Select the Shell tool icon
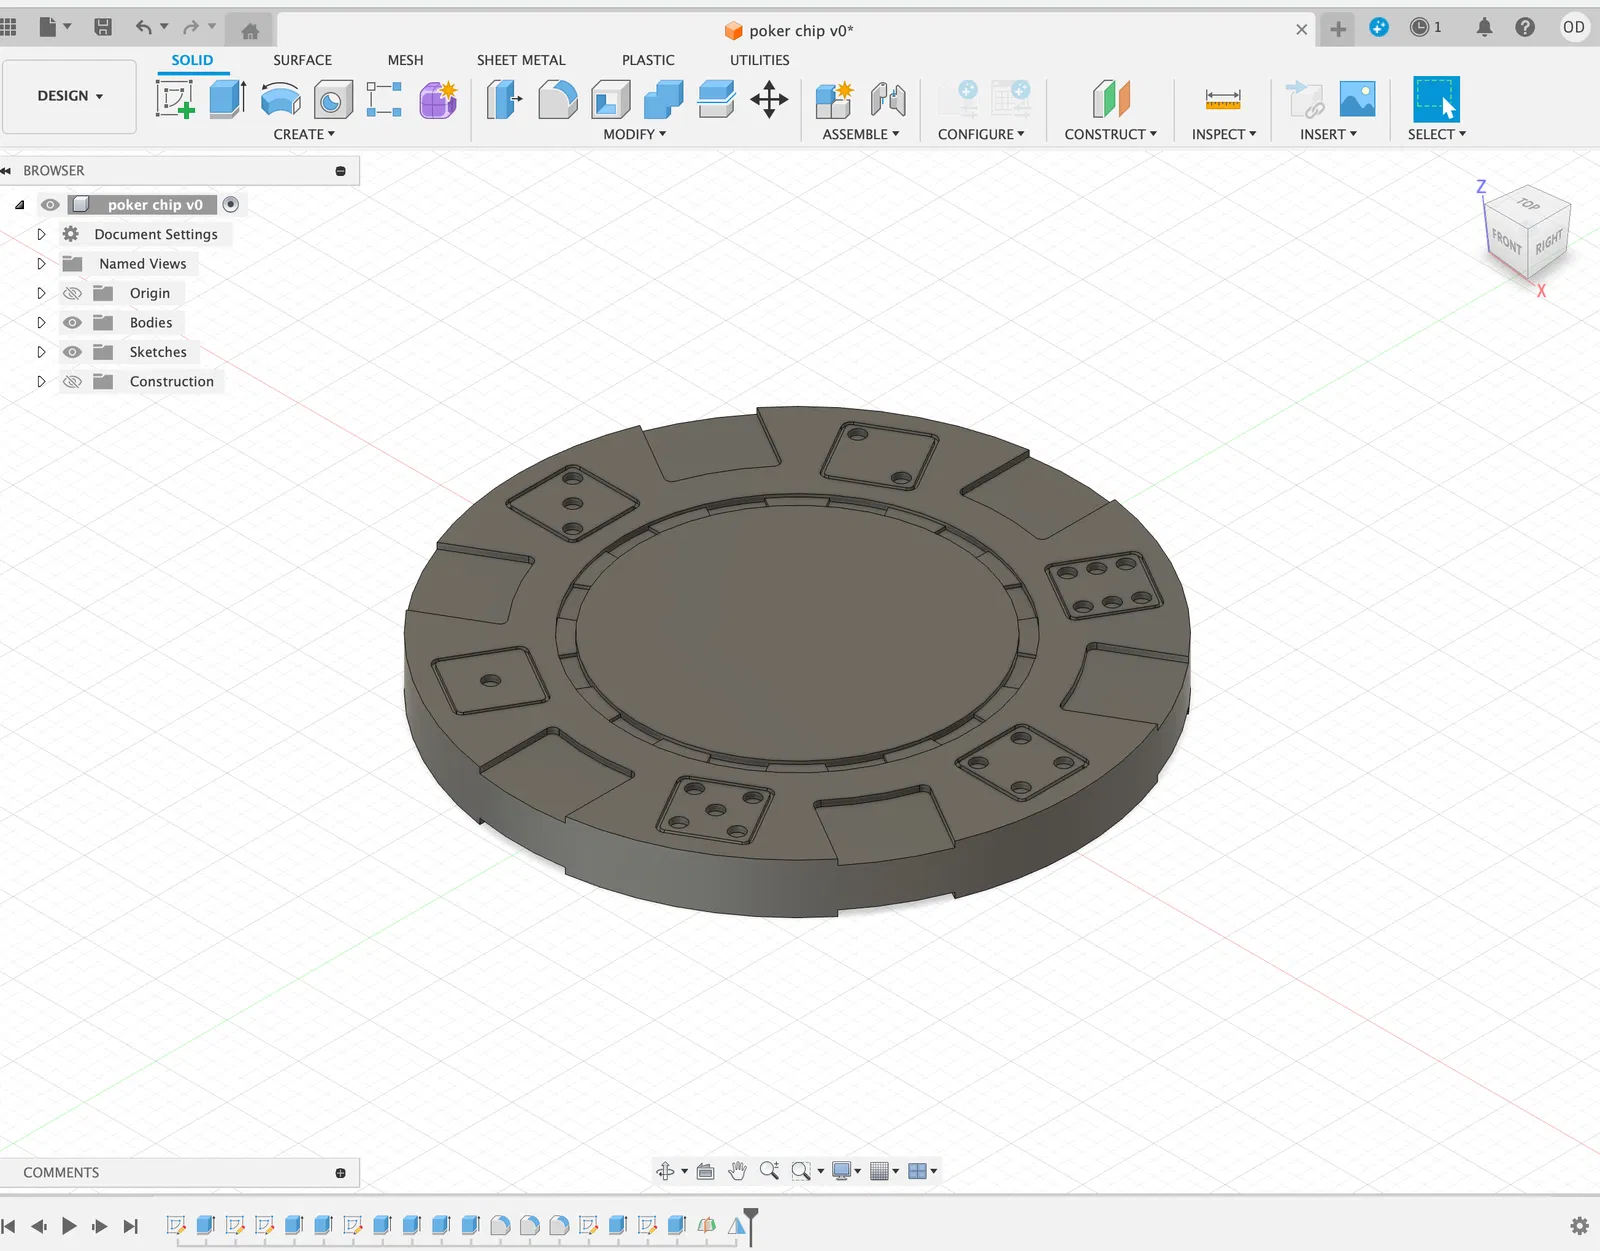The image size is (1600, 1251). pyautogui.click(x=611, y=99)
